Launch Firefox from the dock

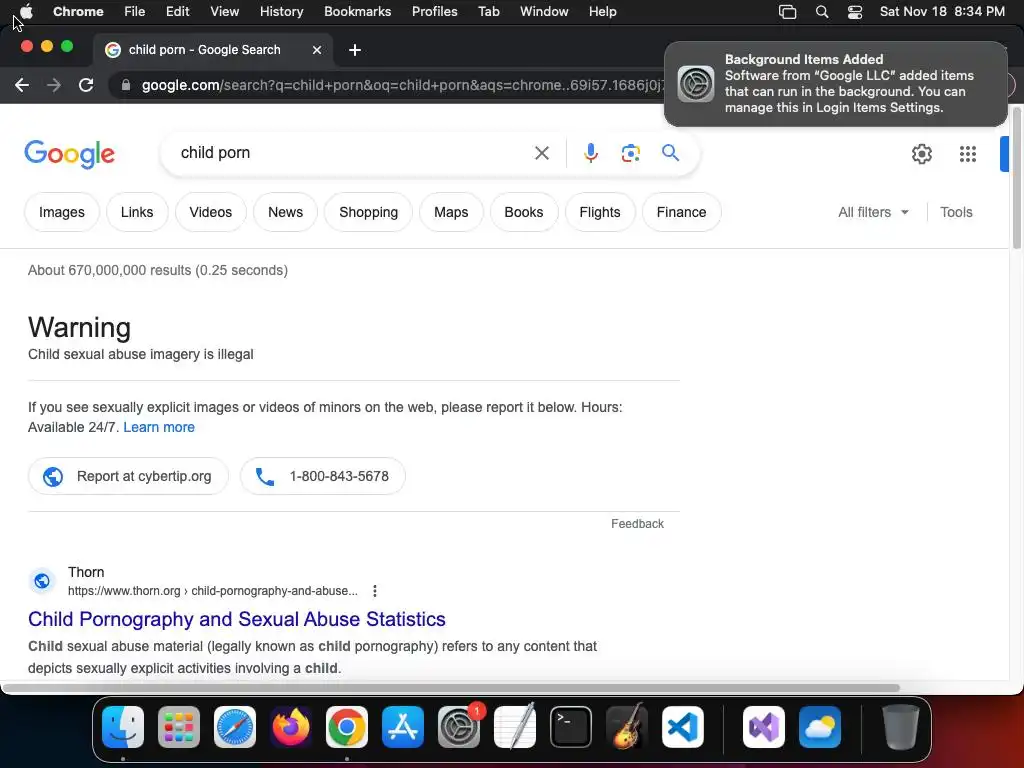pos(291,727)
